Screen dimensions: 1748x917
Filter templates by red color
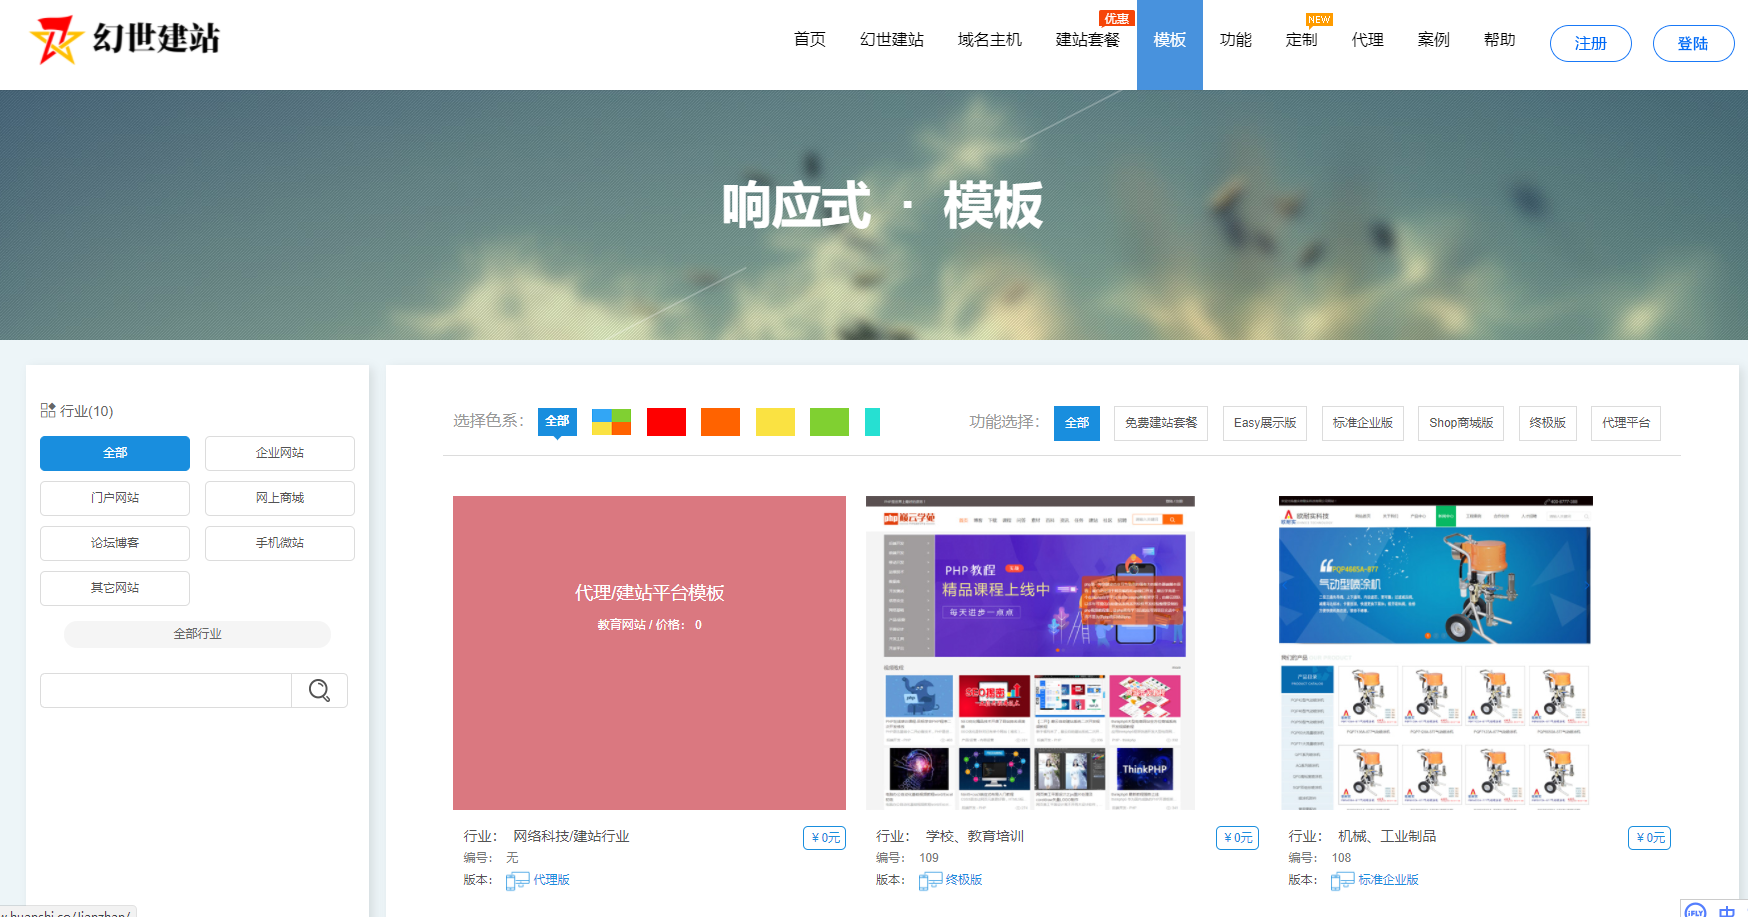(x=666, y=422)
